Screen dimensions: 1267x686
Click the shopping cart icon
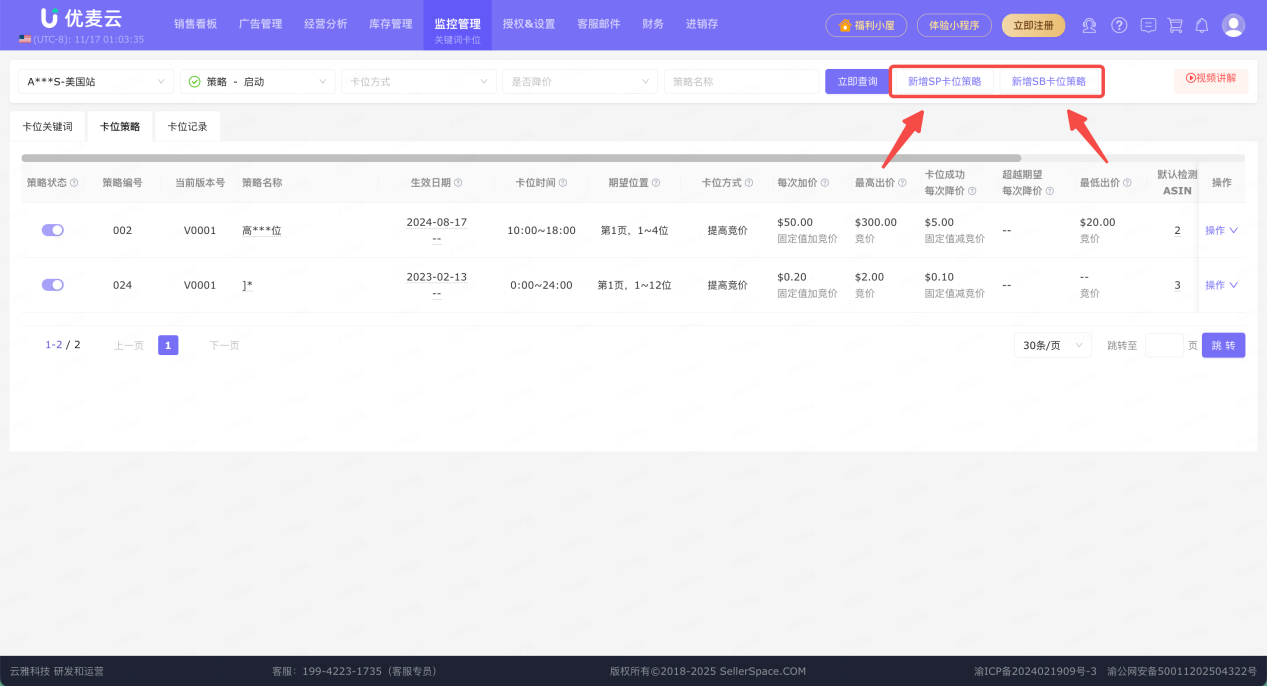tap(1175, 25)
